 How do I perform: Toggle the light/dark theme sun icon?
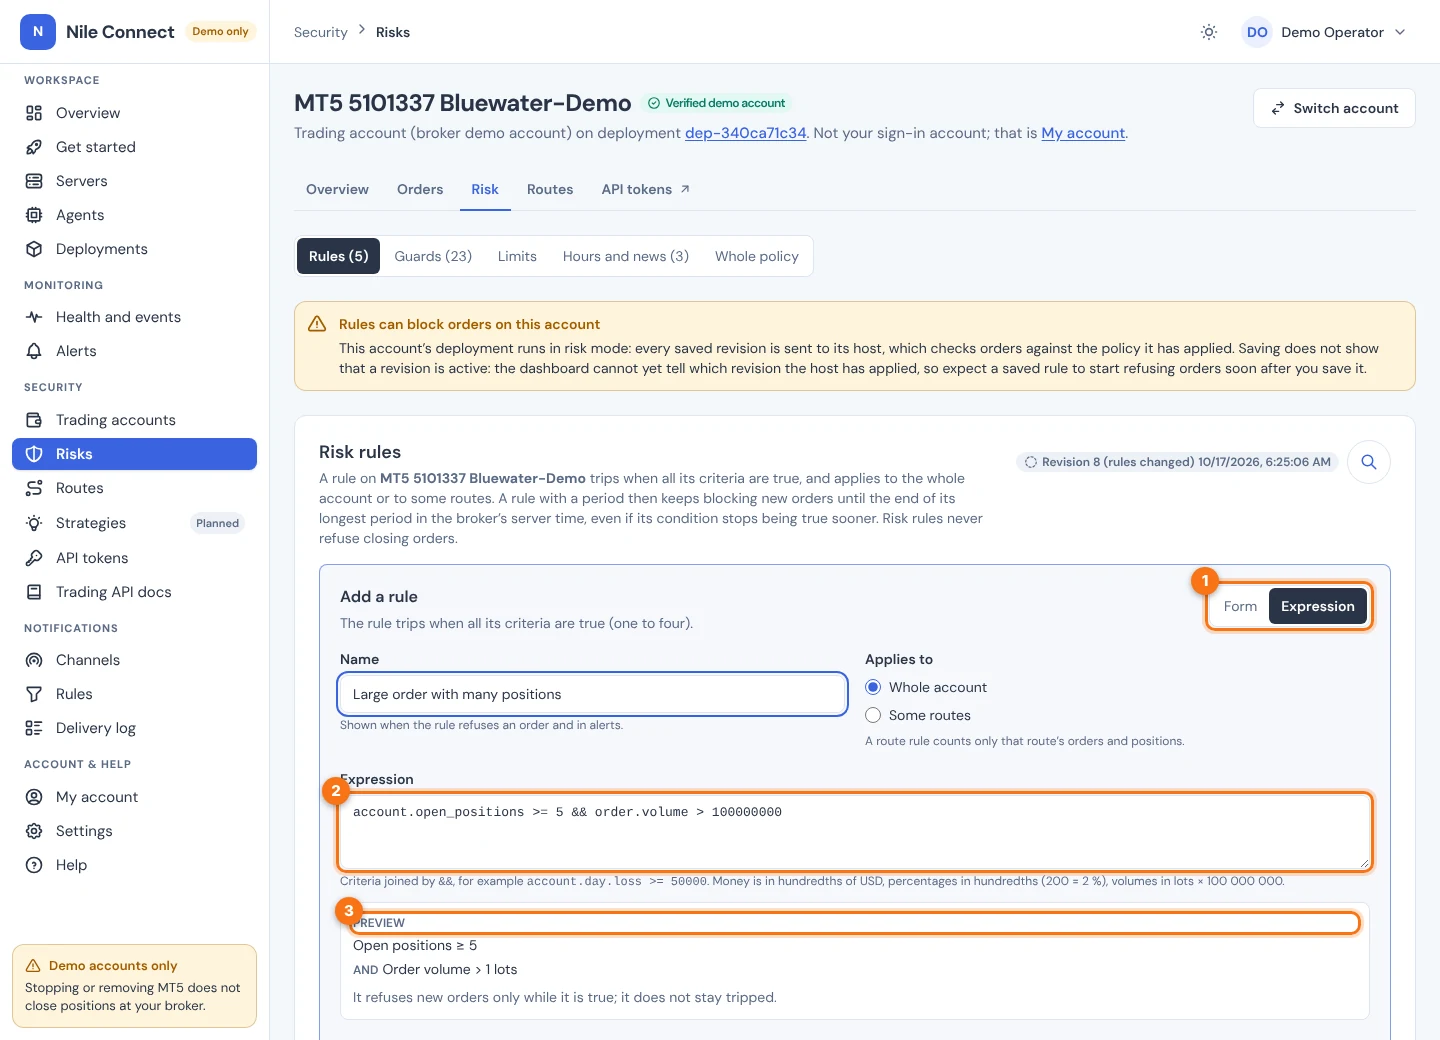1209,32
